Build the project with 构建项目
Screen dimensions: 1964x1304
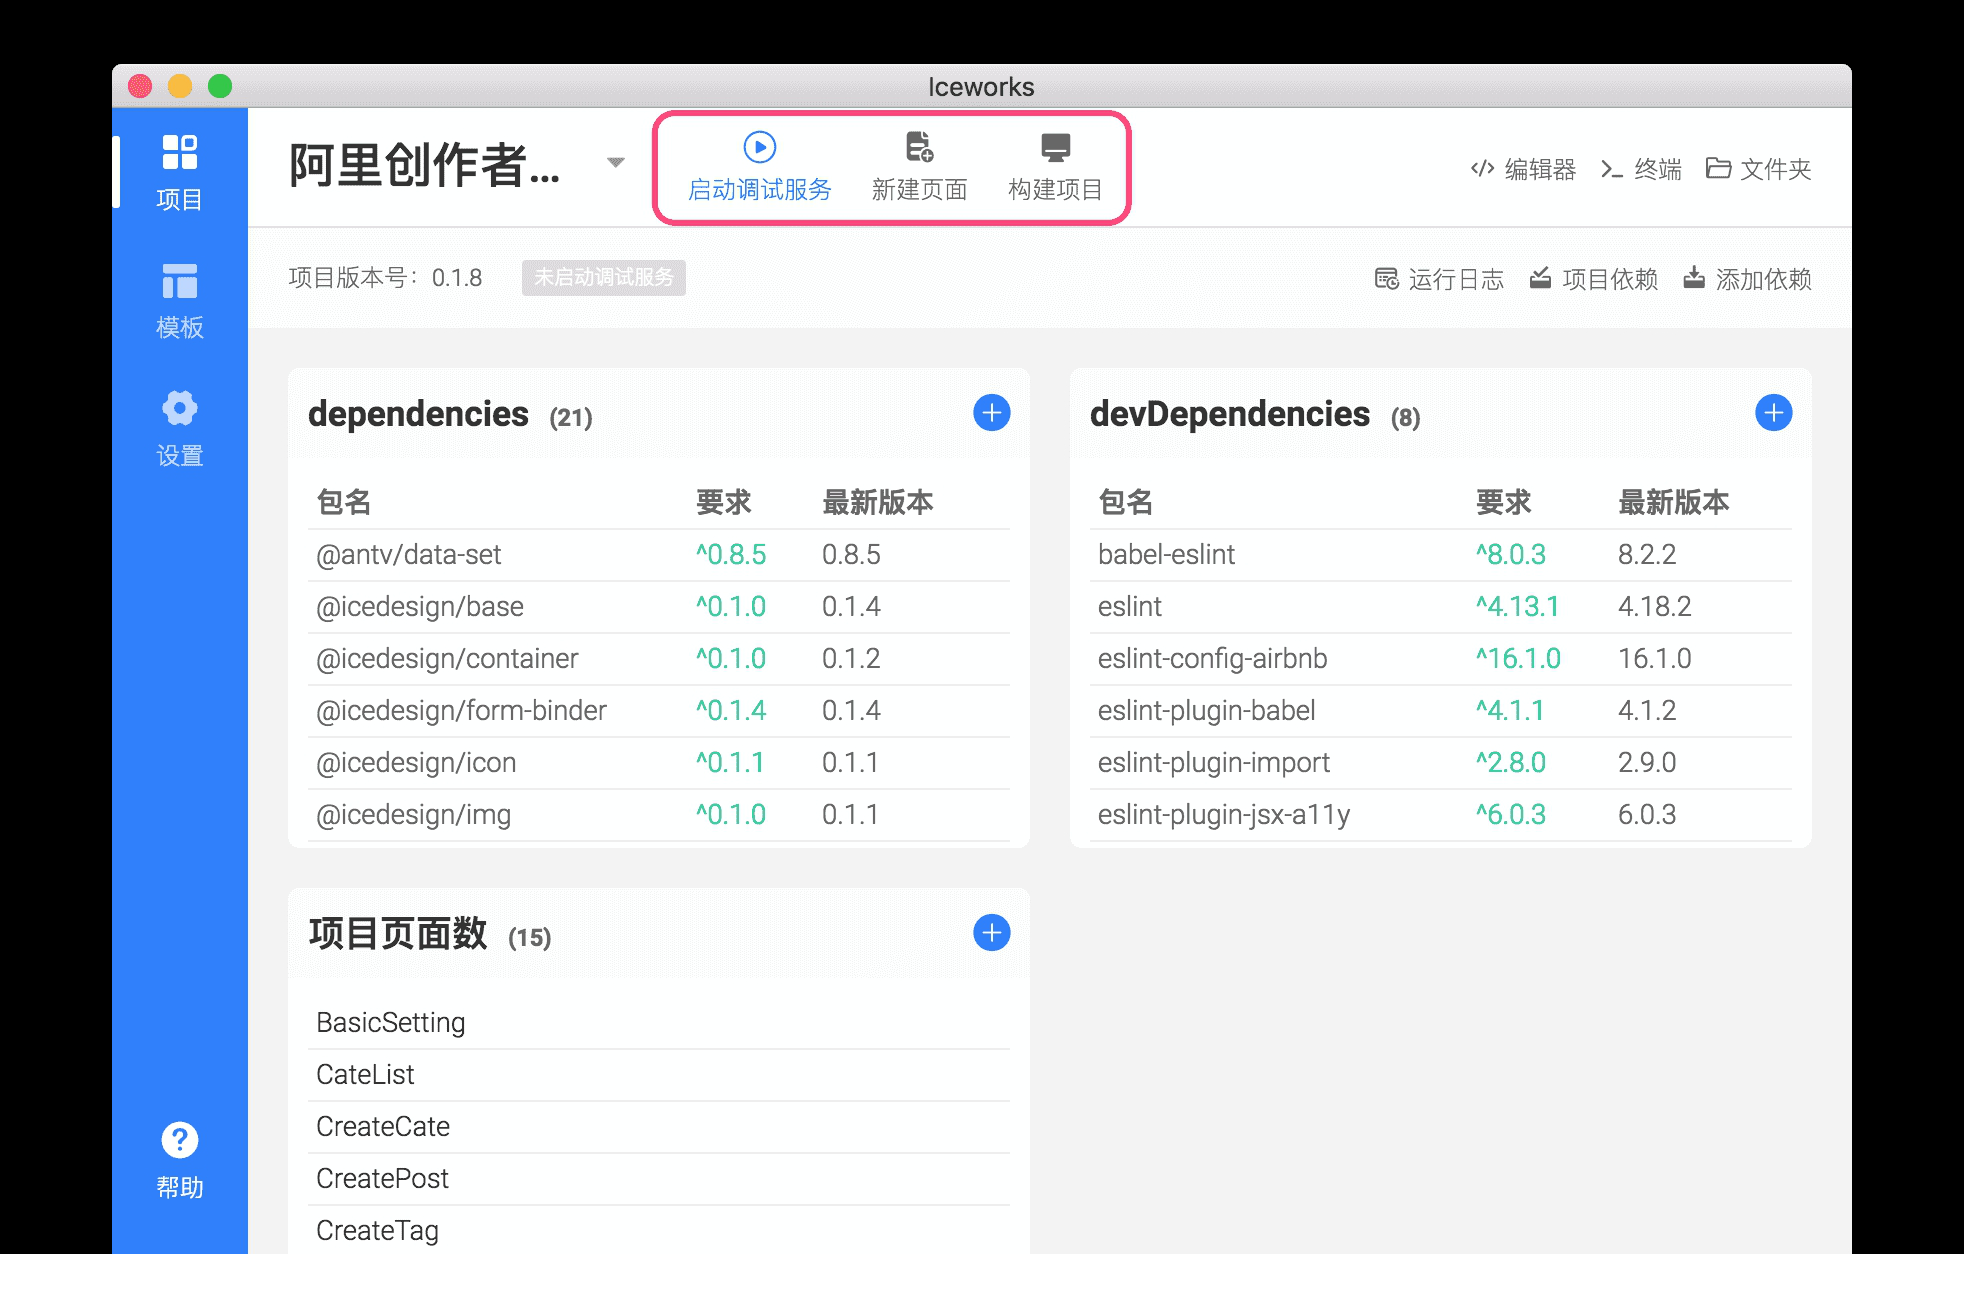tap(1055, 167)
